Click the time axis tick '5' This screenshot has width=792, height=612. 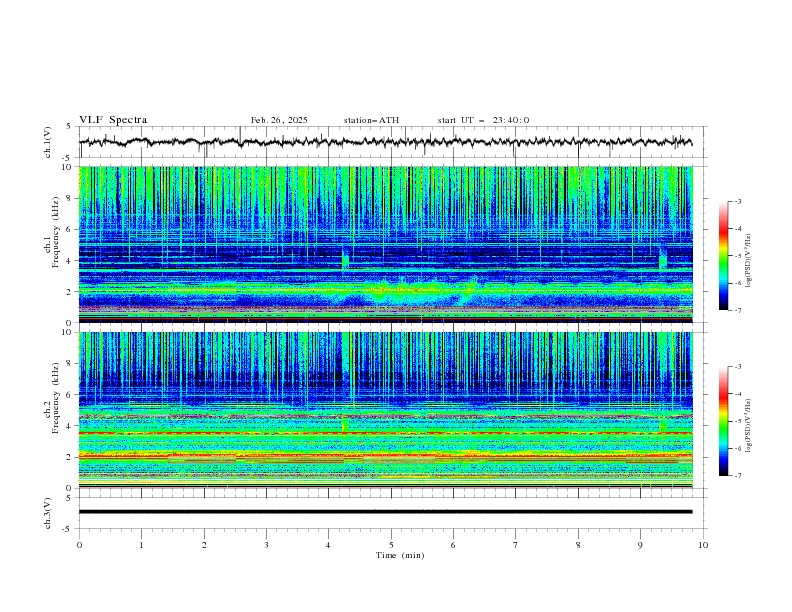point(391,545)
